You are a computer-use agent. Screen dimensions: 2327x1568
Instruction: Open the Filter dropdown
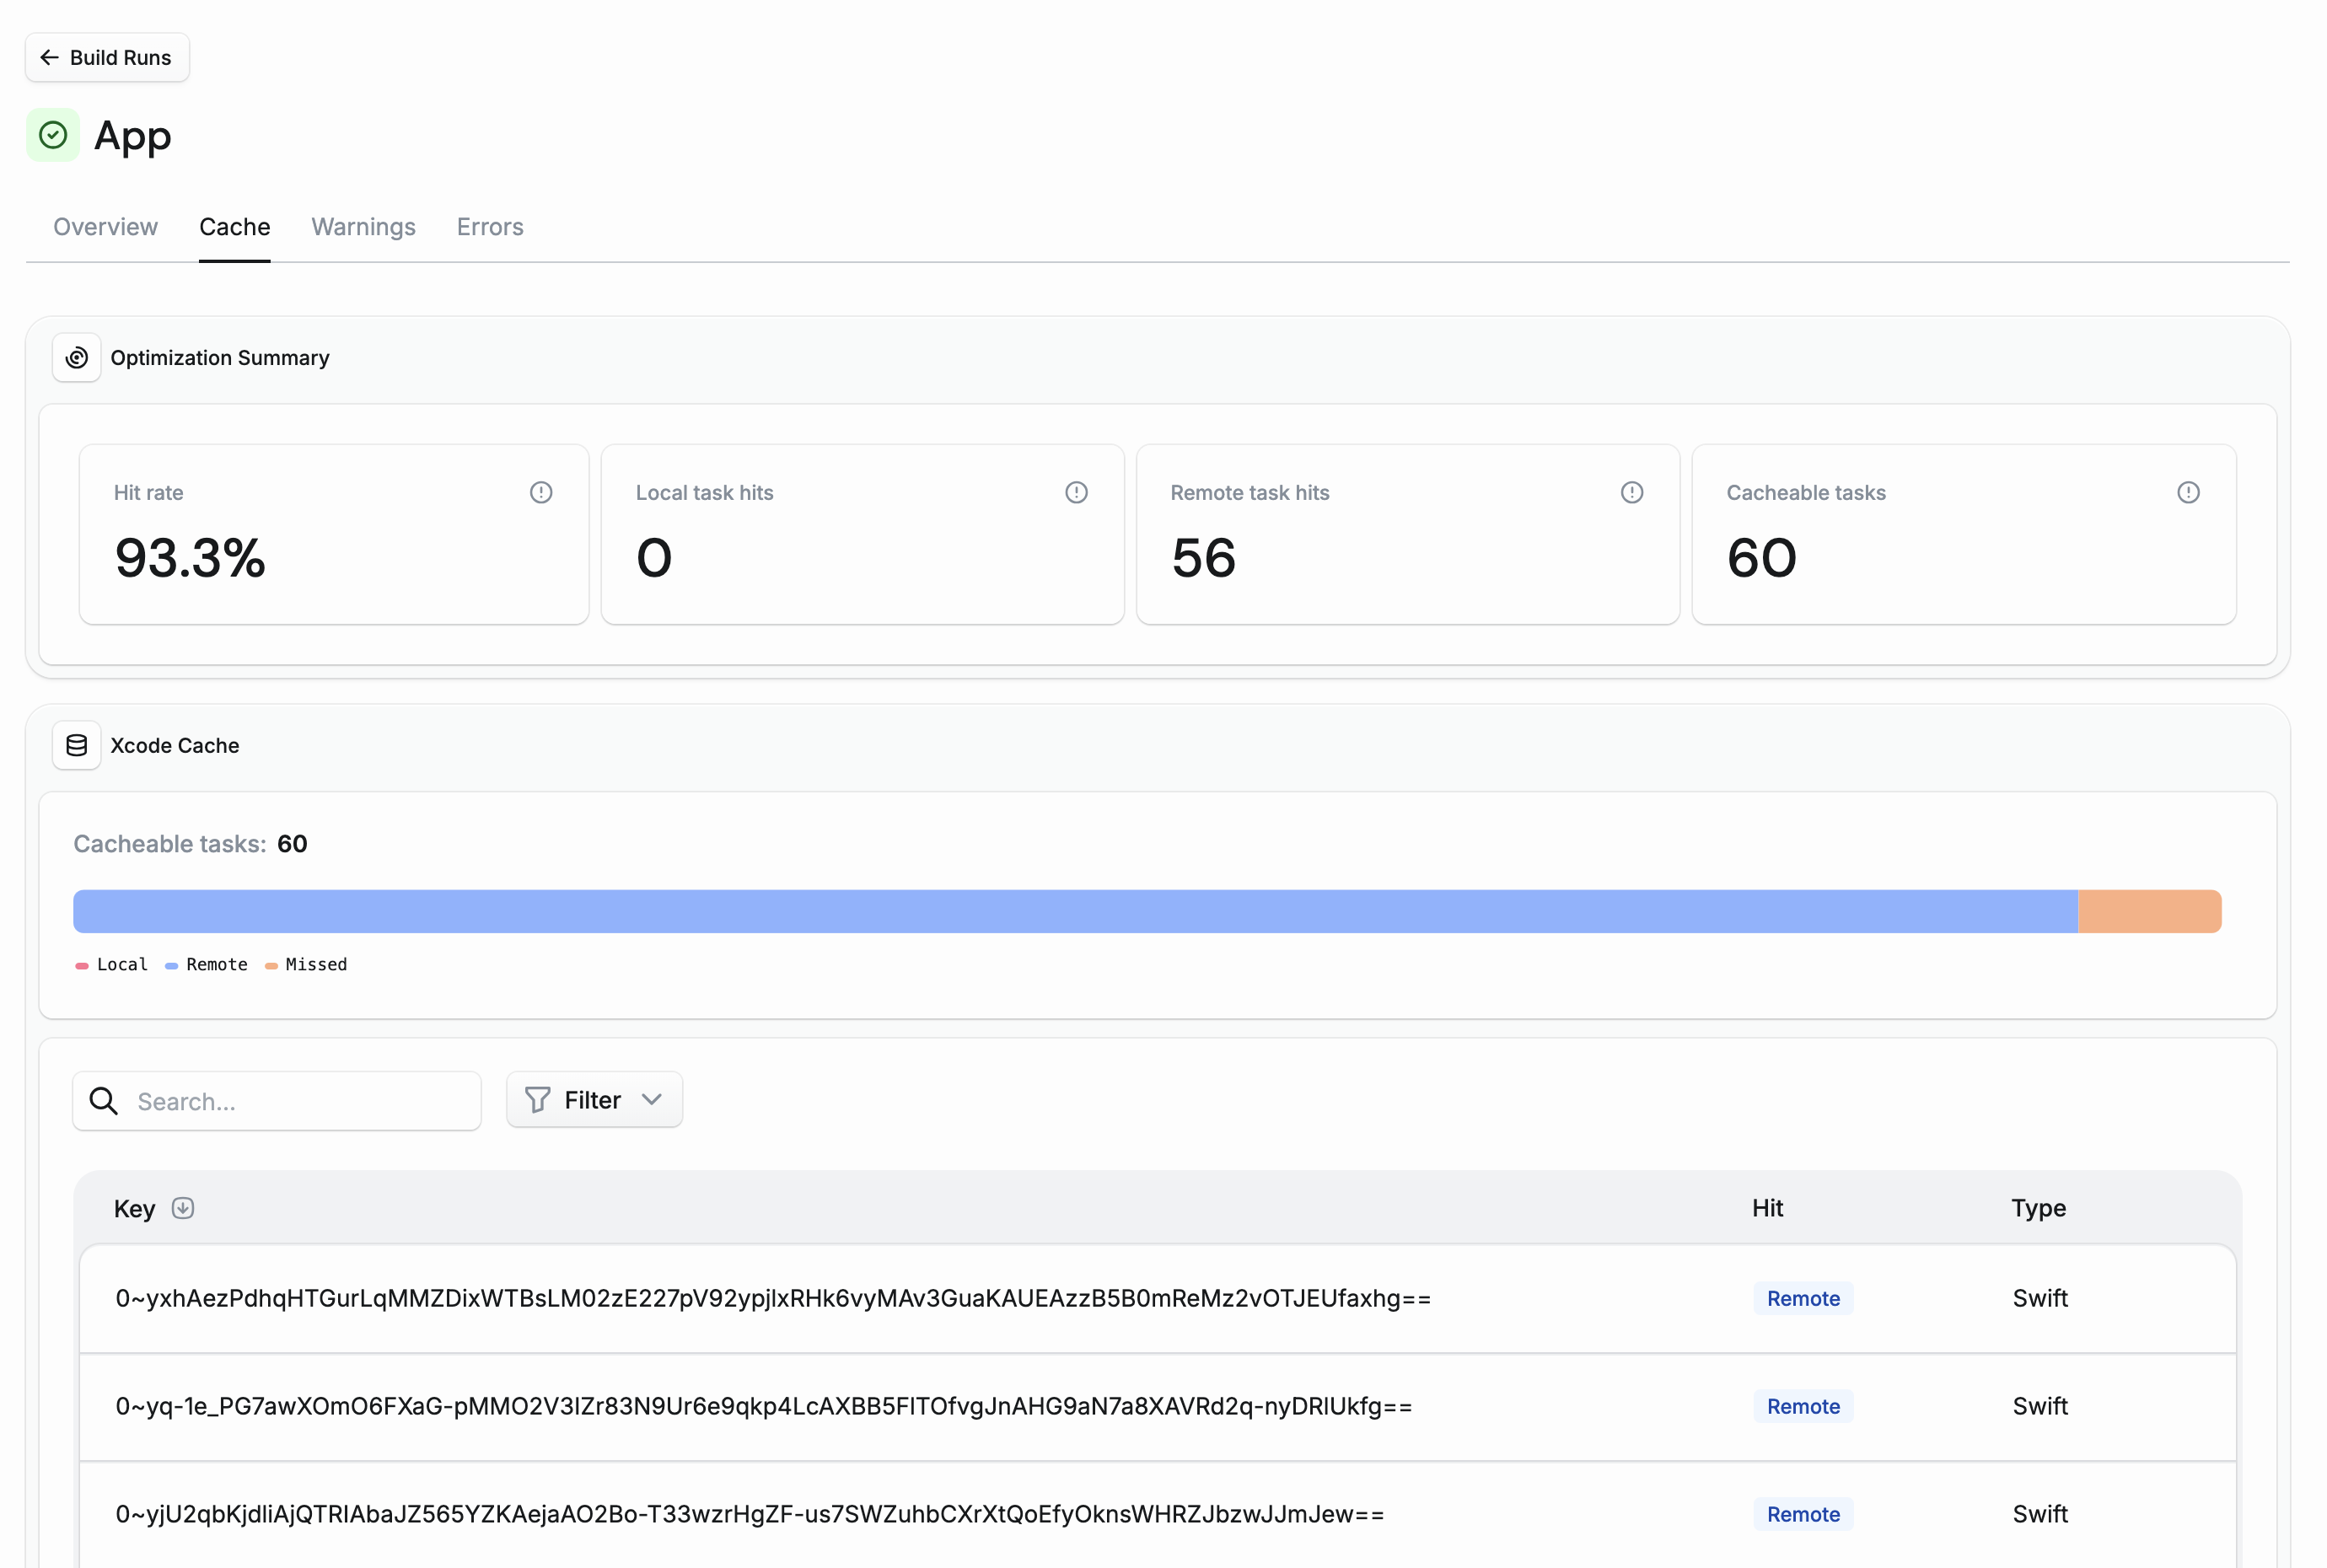594,1099
